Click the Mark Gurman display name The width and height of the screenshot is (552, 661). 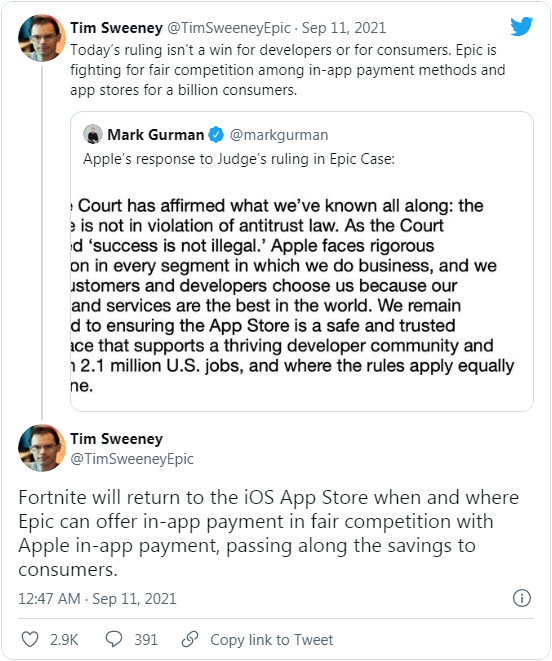156,134
